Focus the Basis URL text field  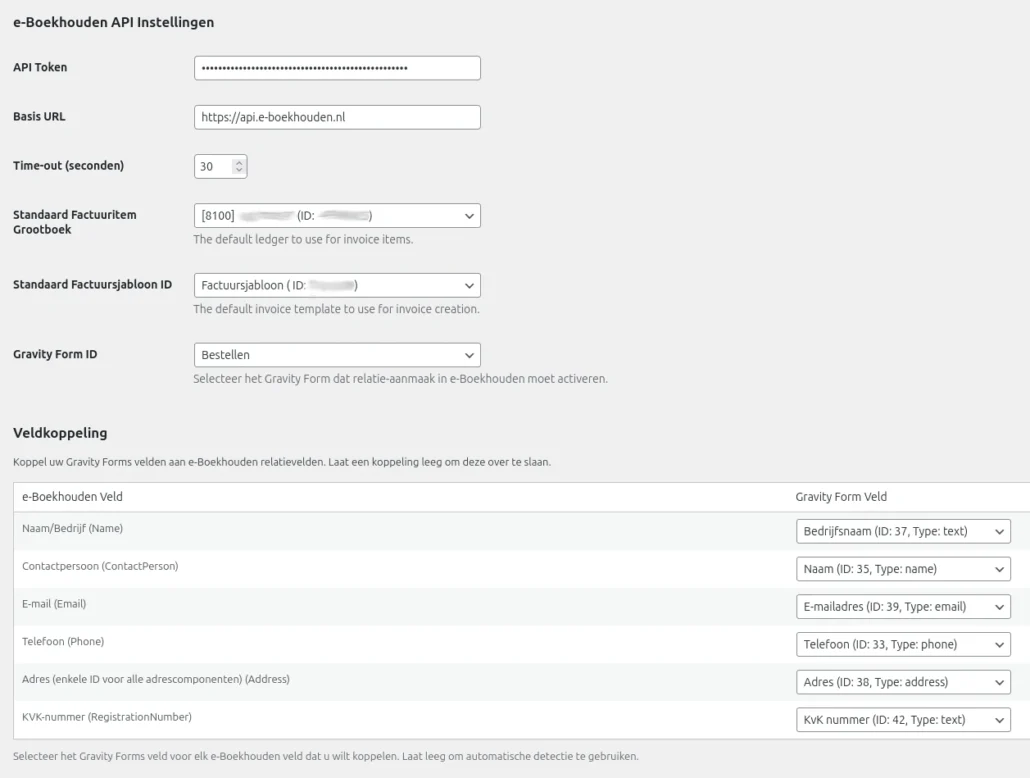(336, 117)
